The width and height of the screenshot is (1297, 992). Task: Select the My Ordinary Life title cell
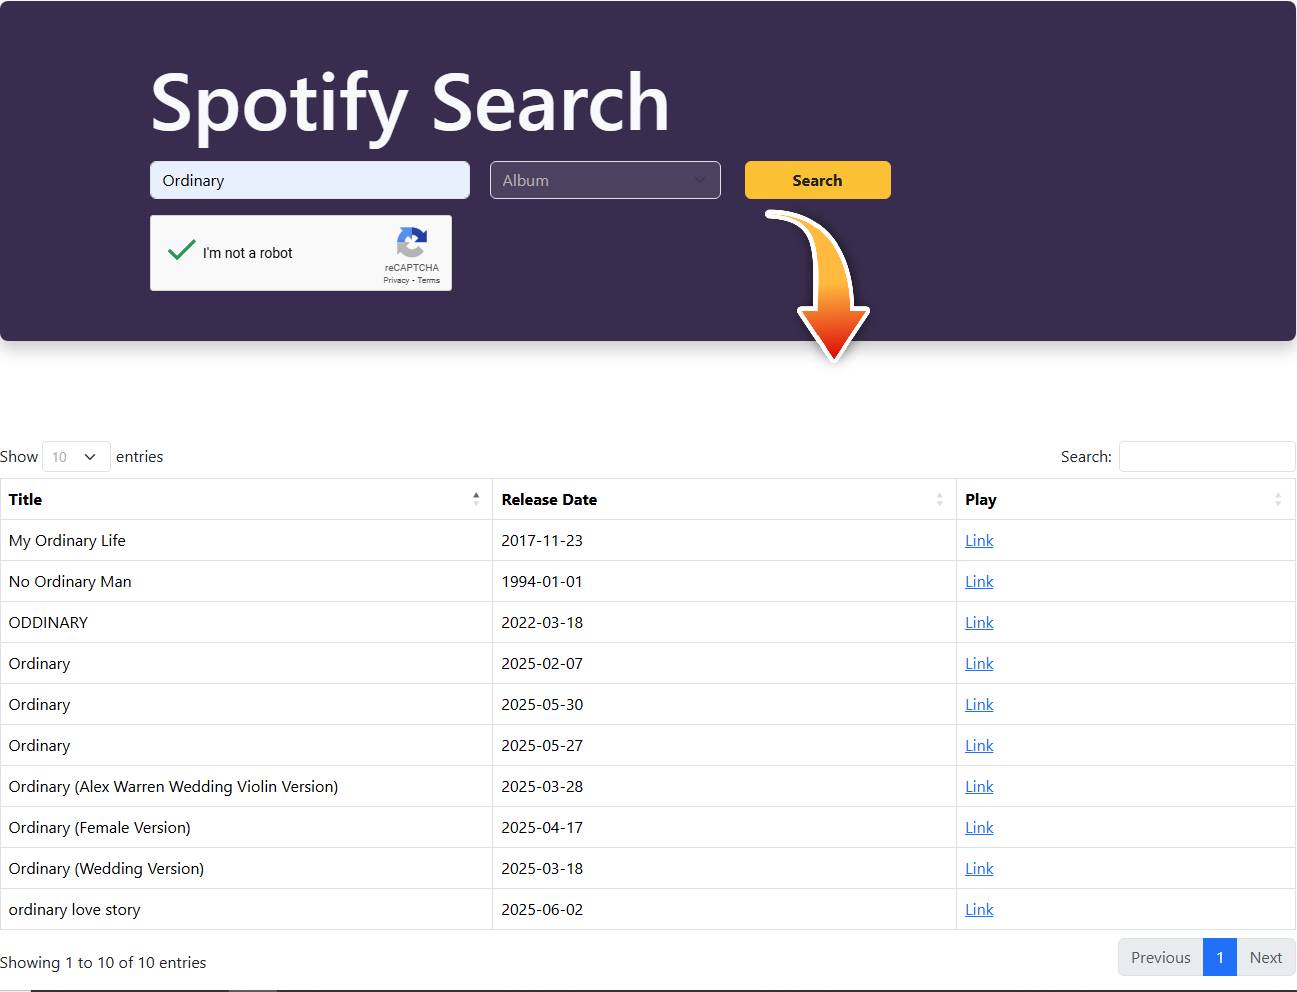[x=246, y=540]
